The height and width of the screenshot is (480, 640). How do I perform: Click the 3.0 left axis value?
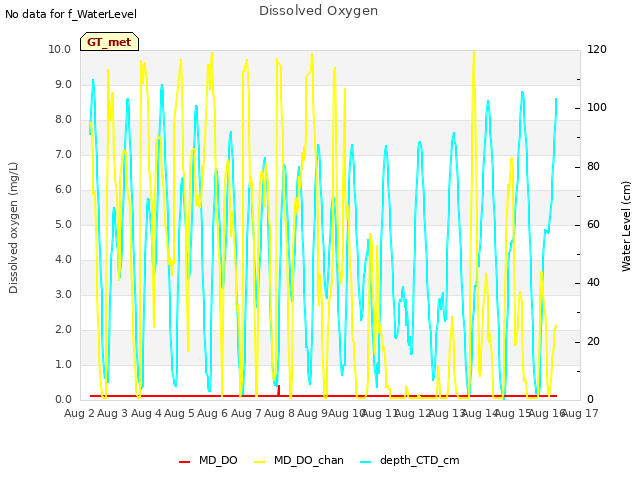63,295
